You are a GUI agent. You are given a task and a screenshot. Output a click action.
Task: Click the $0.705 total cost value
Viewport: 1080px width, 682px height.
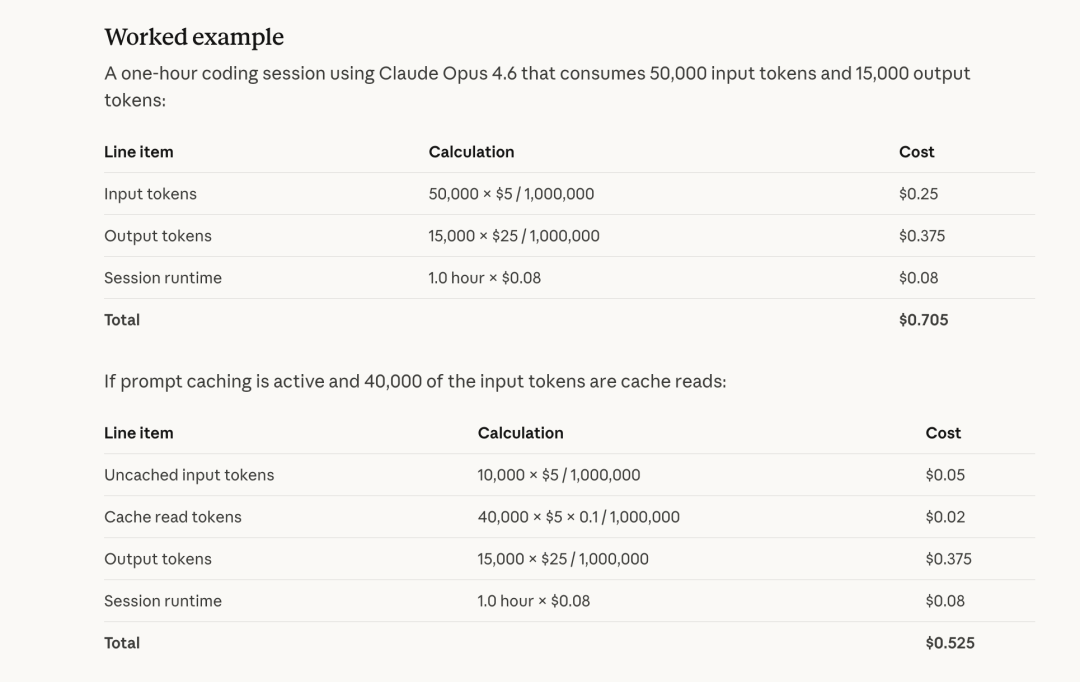[x=923, y=320]
